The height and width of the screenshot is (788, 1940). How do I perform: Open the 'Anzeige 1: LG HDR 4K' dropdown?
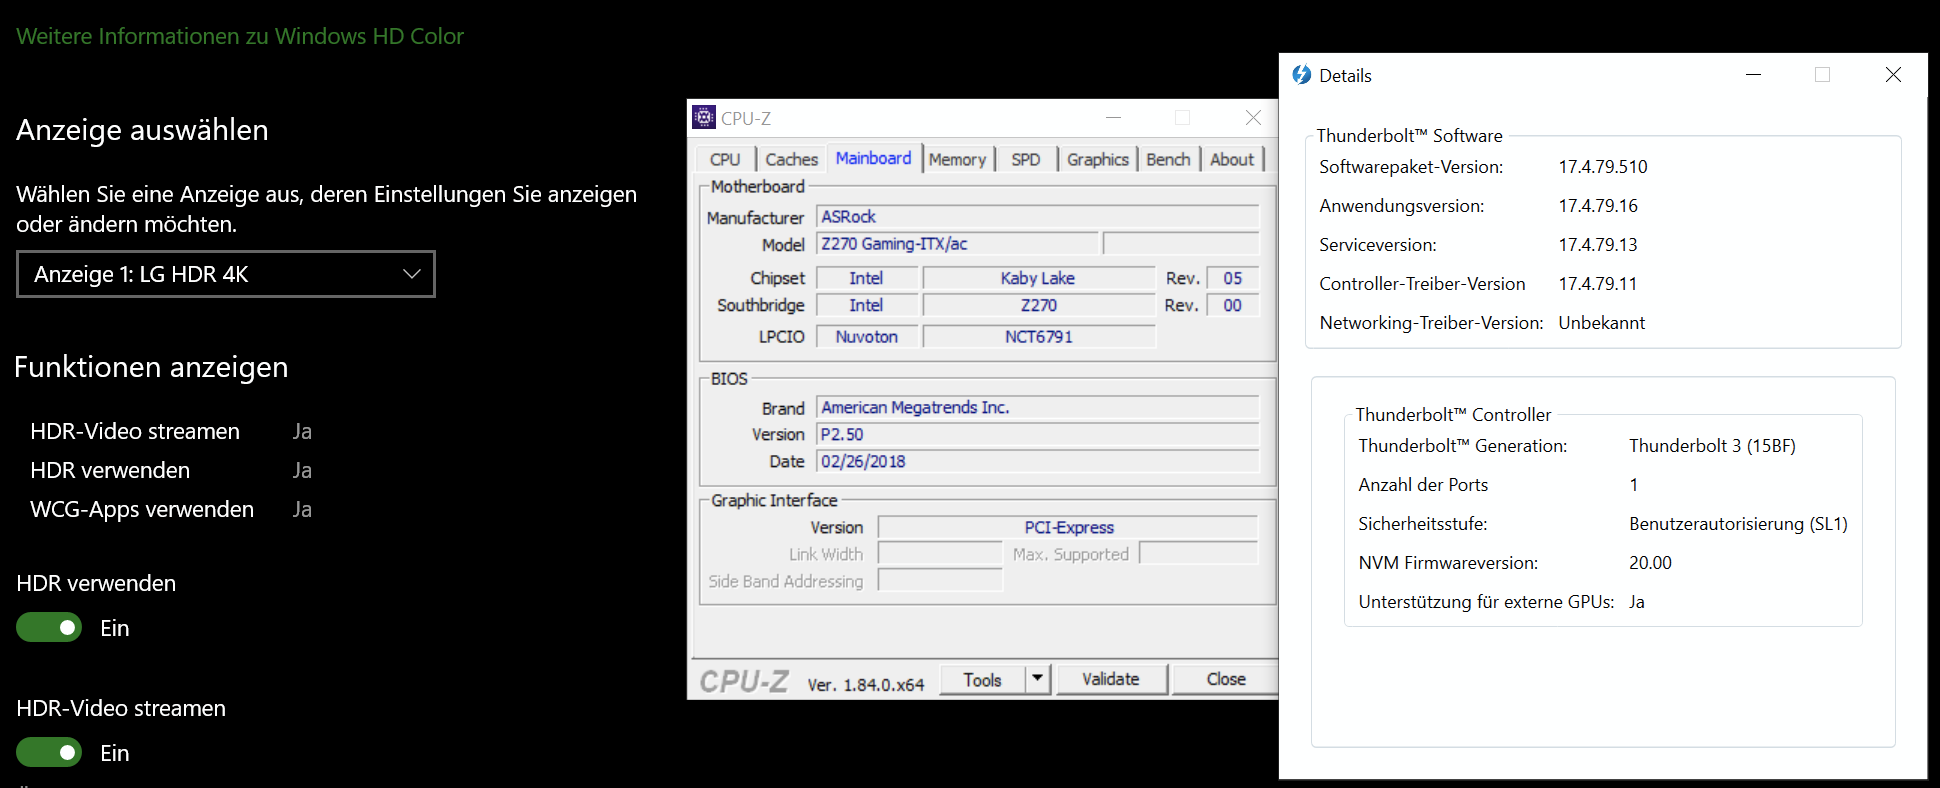click(x=226, y=274)
